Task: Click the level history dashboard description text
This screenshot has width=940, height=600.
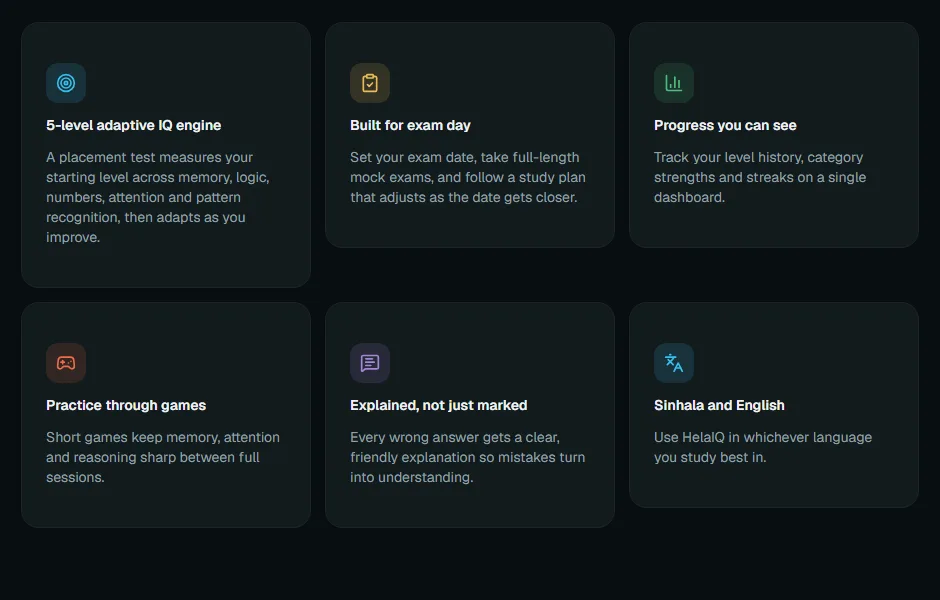Action: (760, 177)
